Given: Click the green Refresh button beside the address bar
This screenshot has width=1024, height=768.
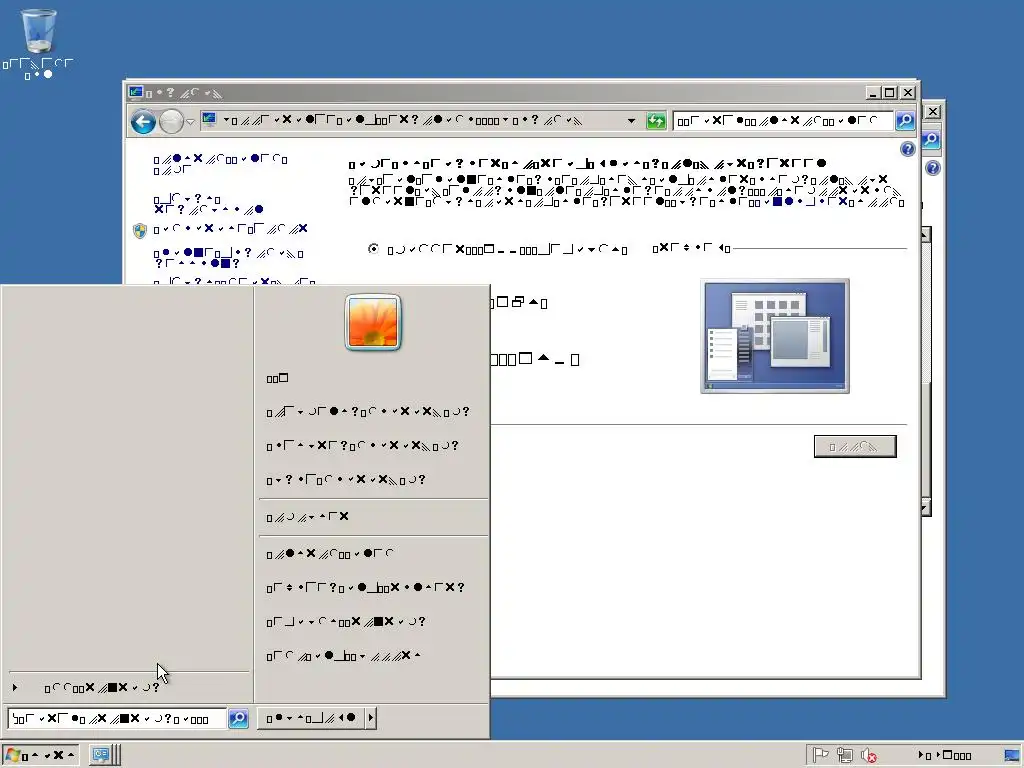Looking at the screenshot, I should (656, 121).
